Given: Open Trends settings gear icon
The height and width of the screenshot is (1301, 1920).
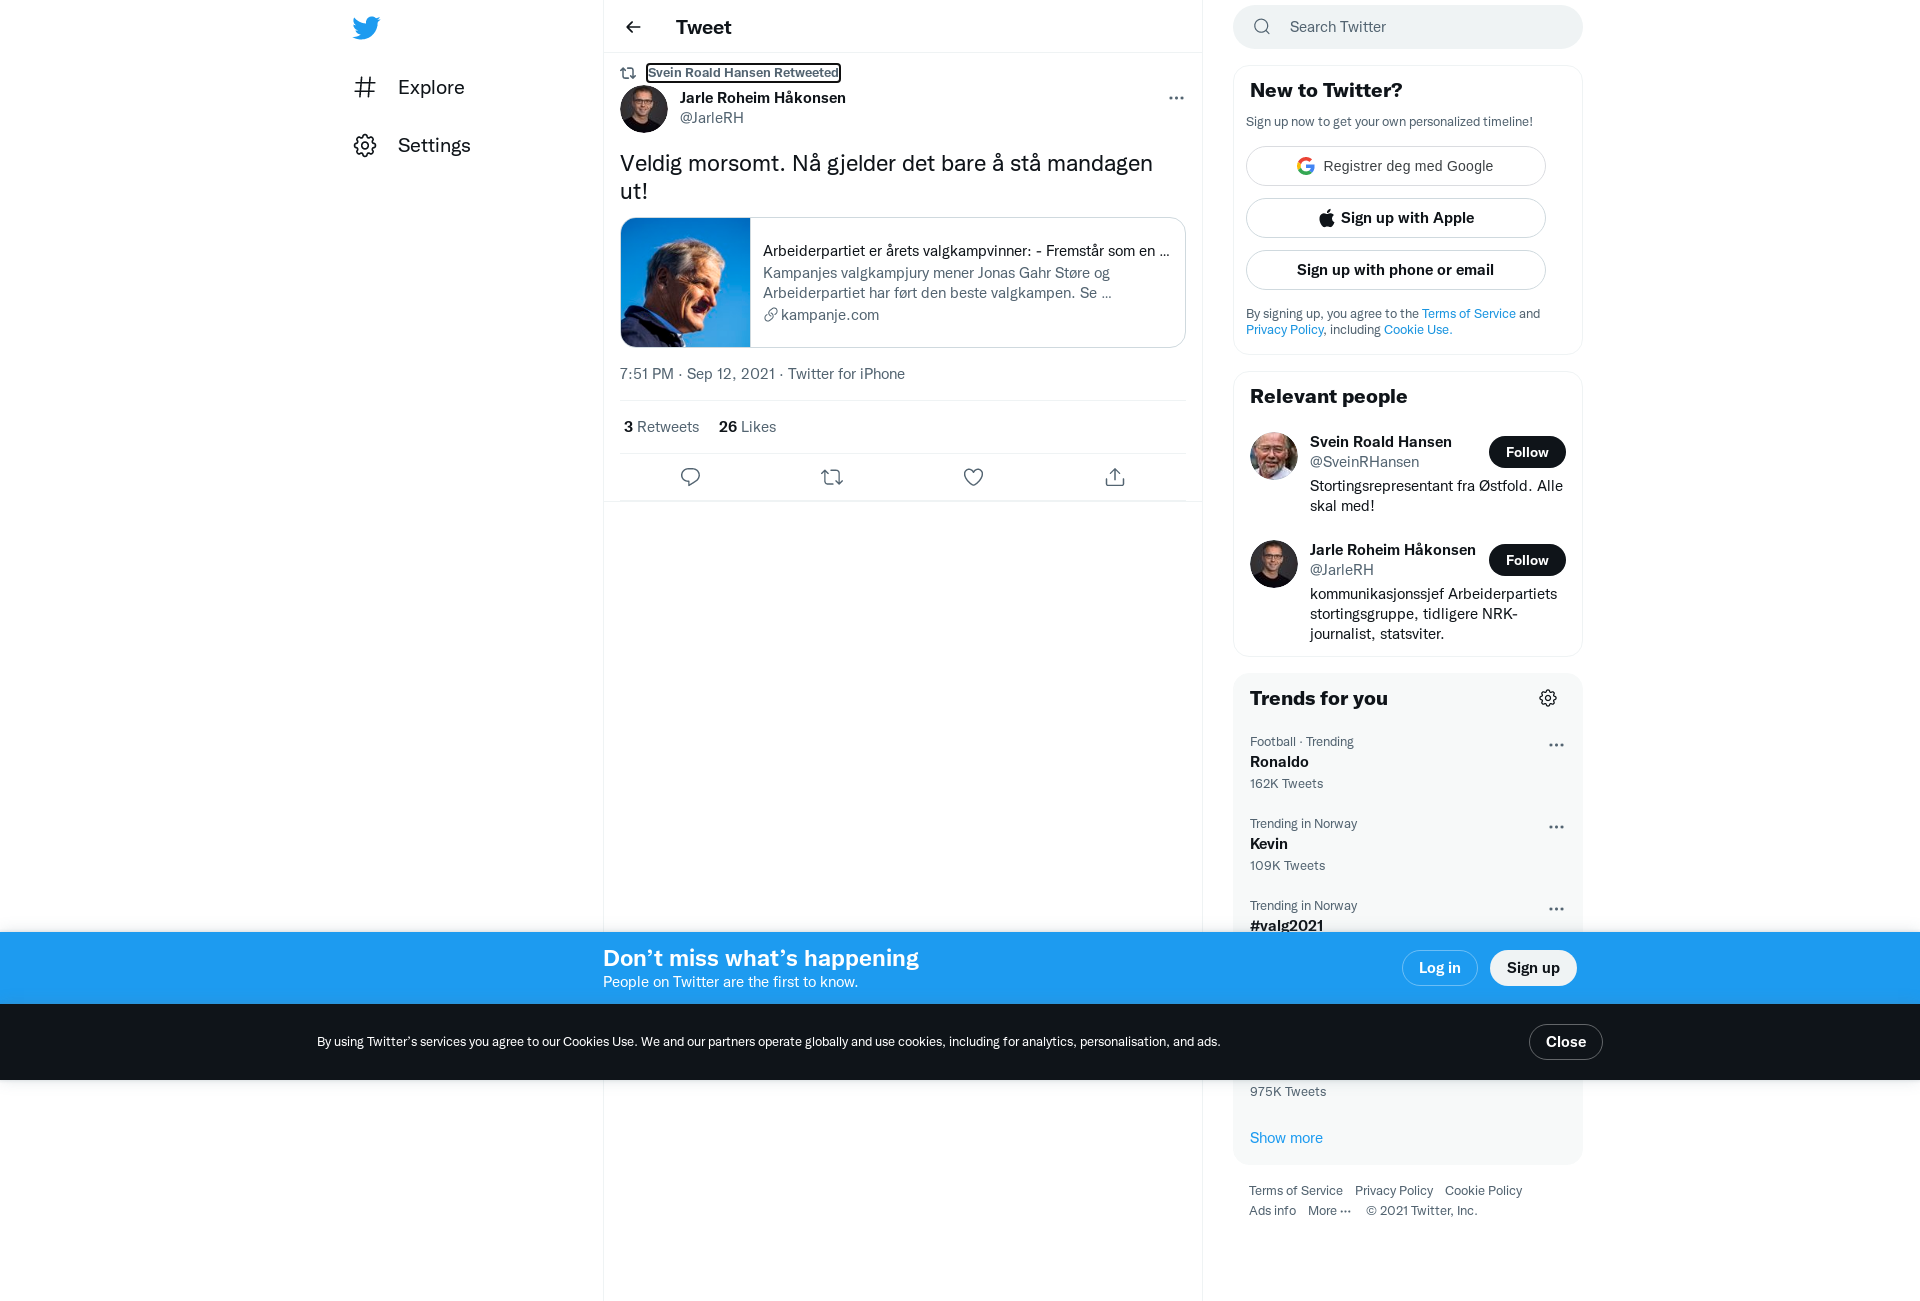Looking at the screenshot, I should (x=1548, y=698).
